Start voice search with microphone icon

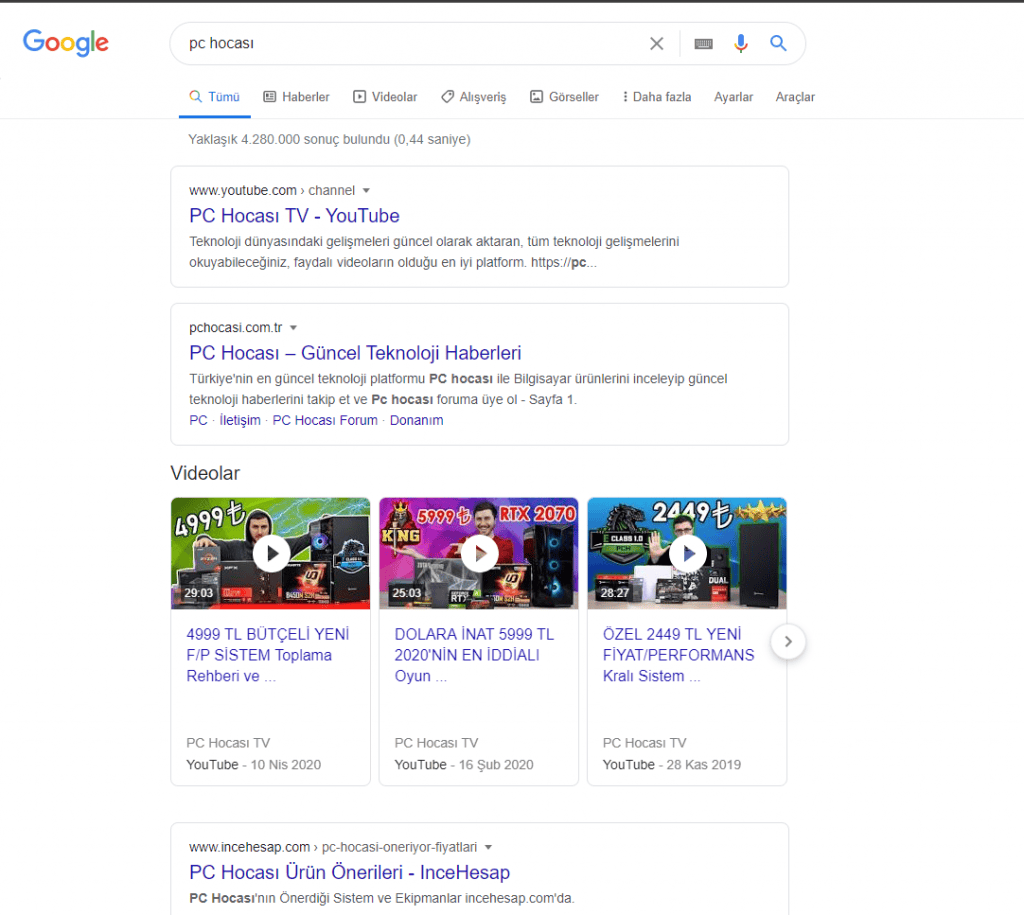click(x=740, y=43)
